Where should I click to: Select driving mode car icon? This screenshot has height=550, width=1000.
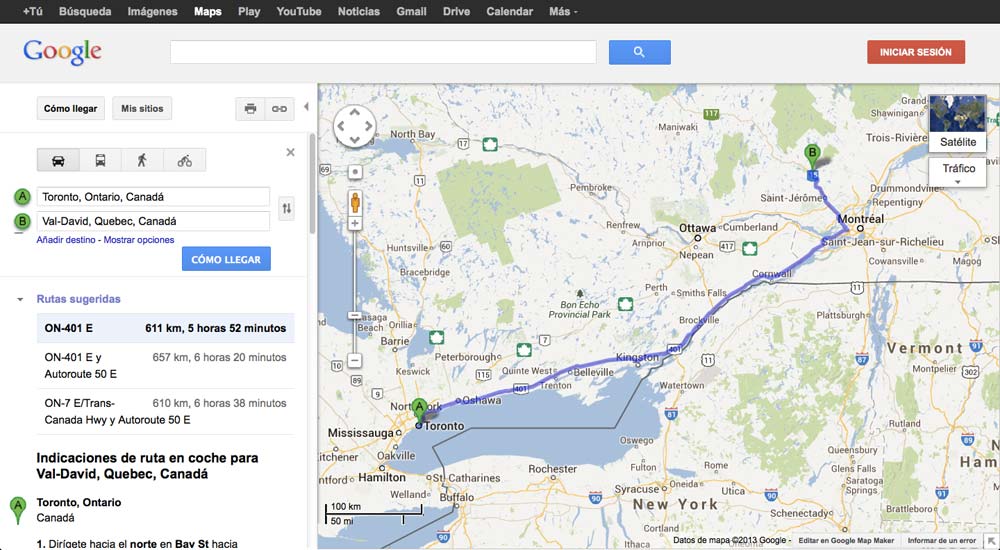click(58, 160)
